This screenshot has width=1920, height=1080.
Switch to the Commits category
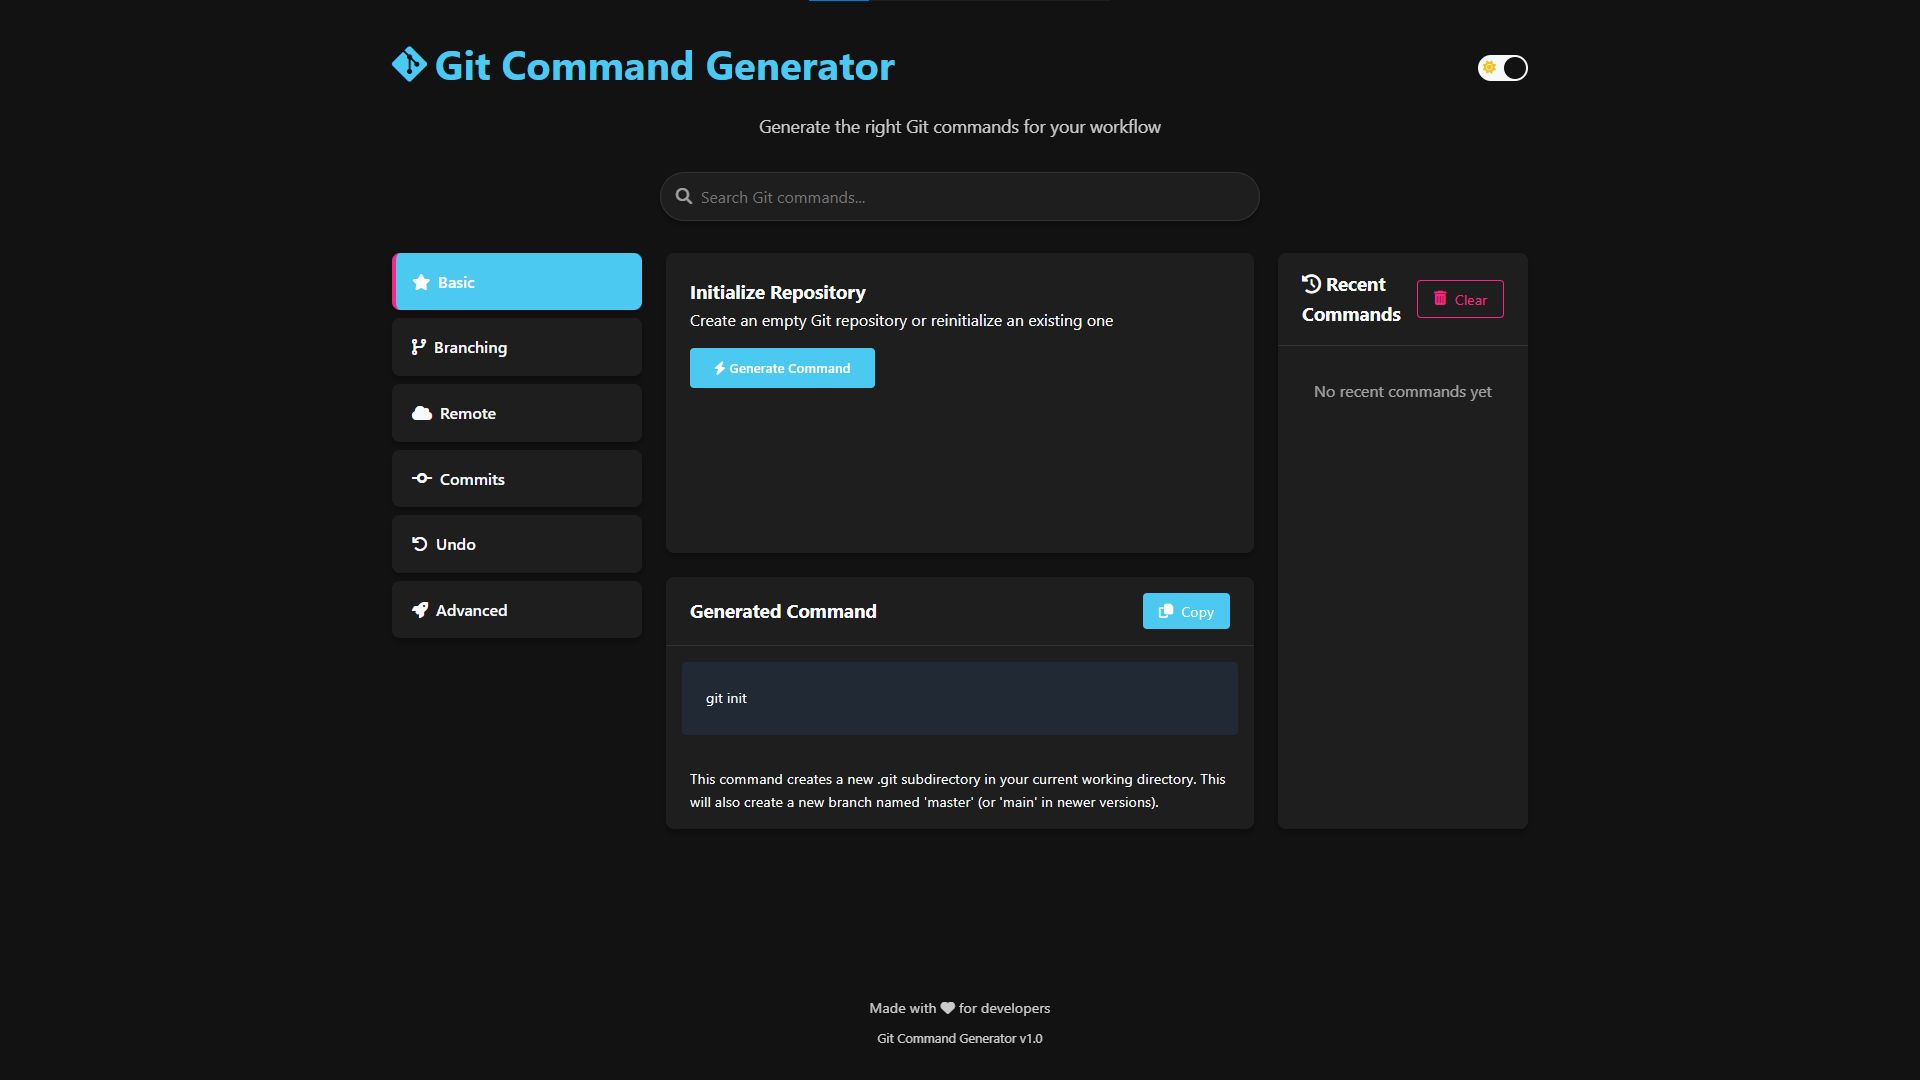(x=517, y=479)
